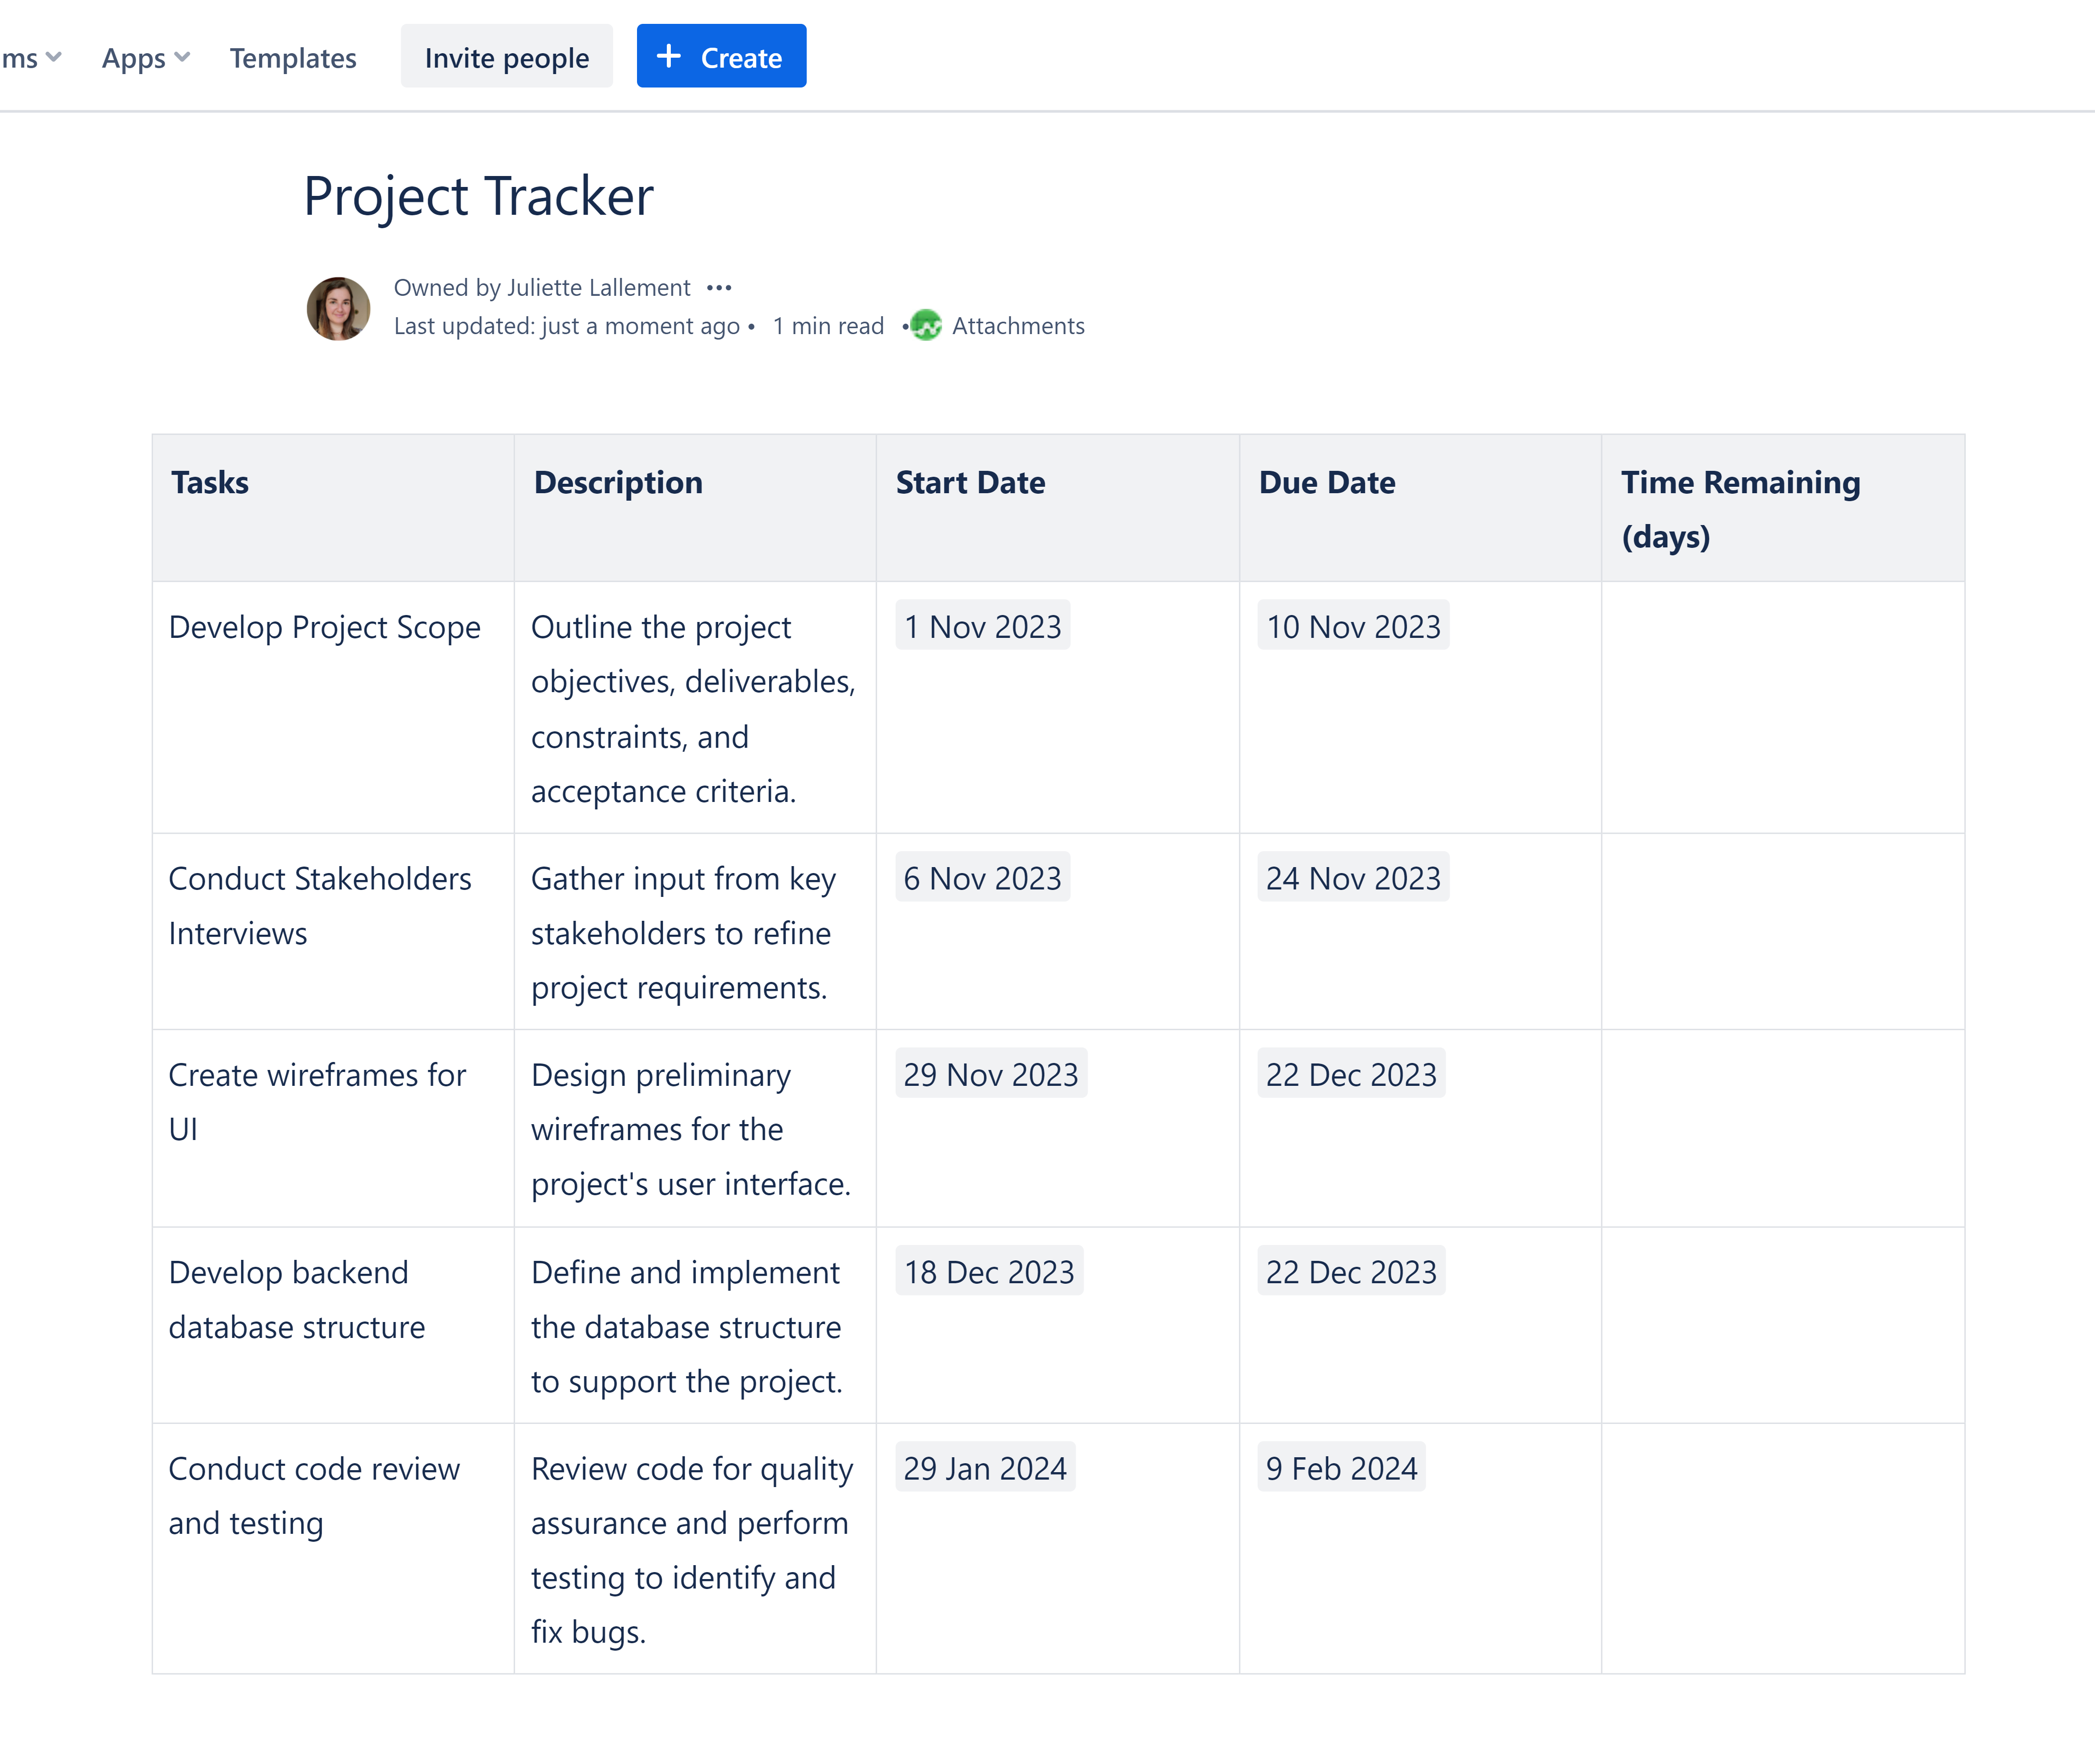Image resolution: width=2095 pixels, height=1764 pixels.
Task: Click the plus icon in Create button
Action: tap(669, 57)
